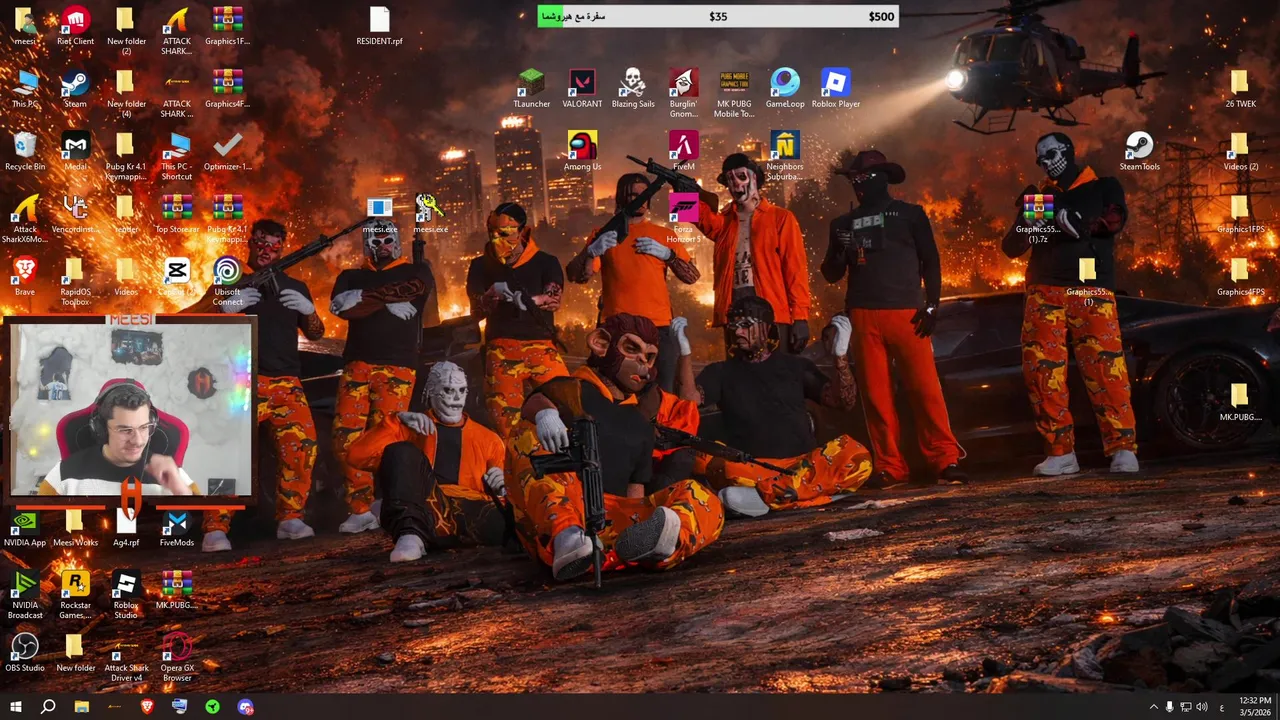Launch the CapCut desktop shortcut

click(176, 277)
